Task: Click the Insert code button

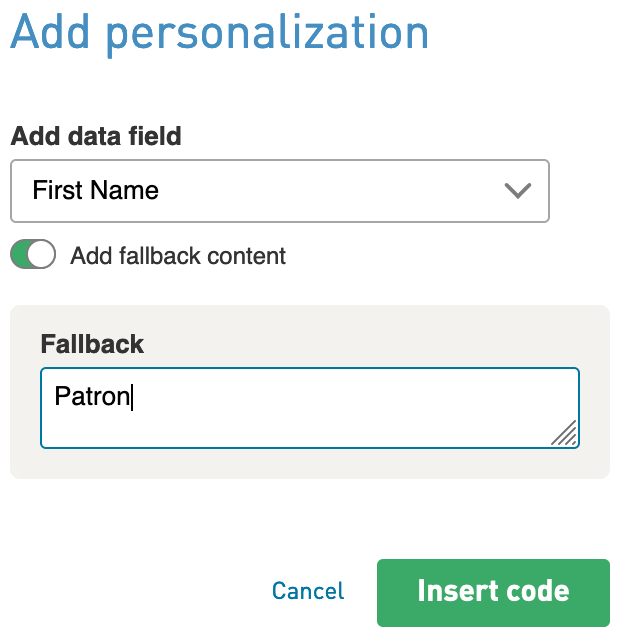Action: pos(493,592)
